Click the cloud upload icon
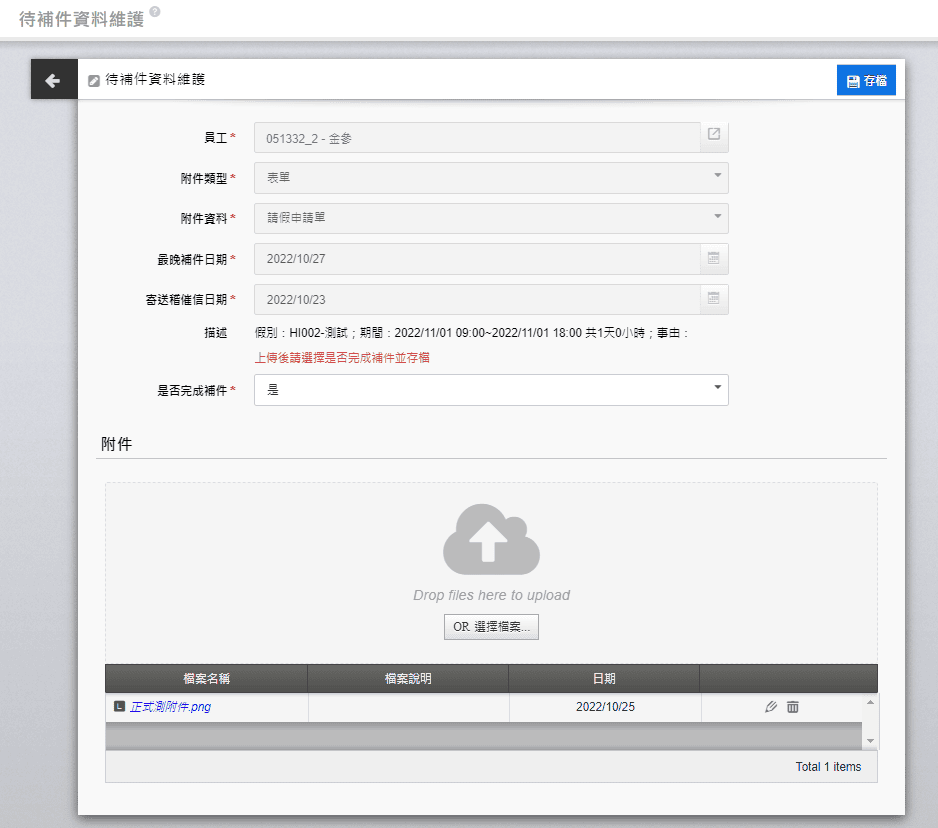This screenshot has width=938, height=828. pos(491,540)
